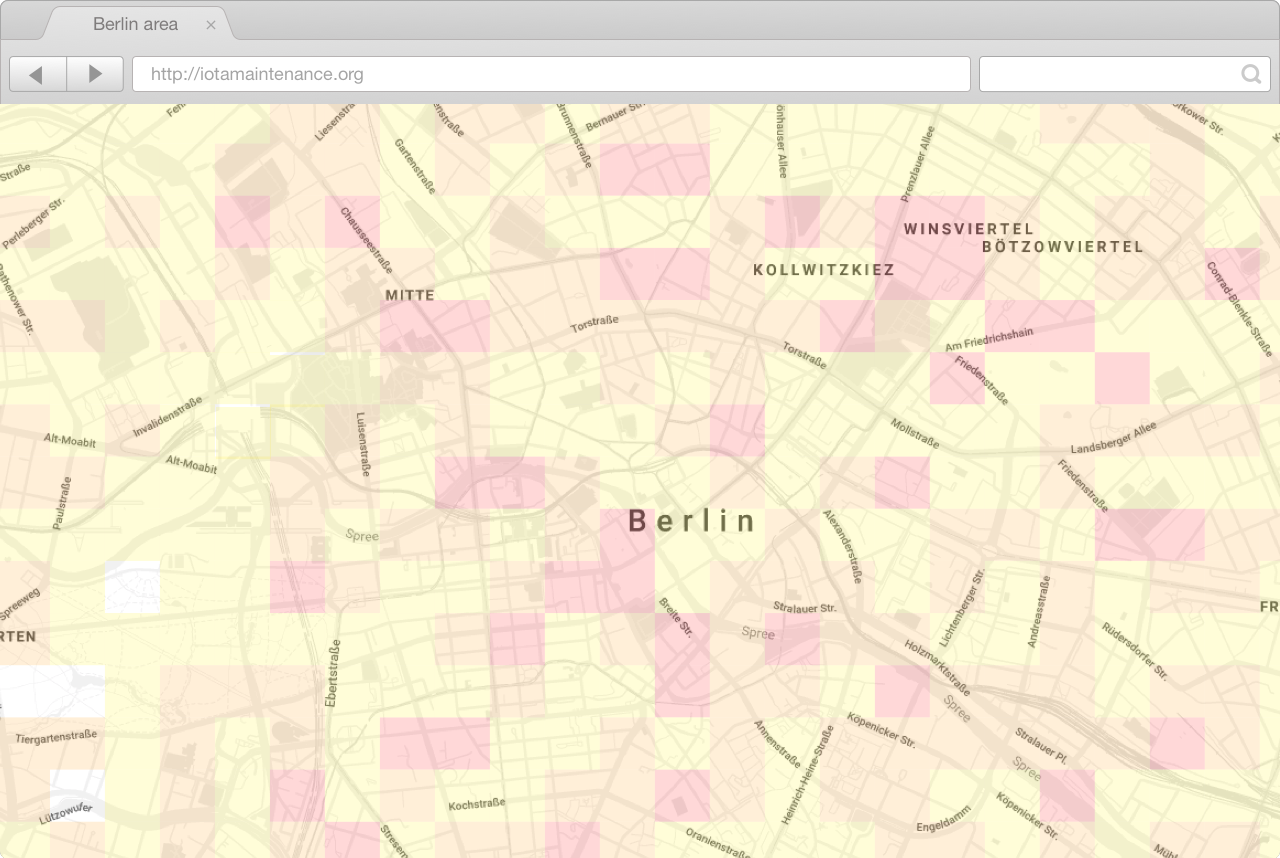Focus the URL address bar

pyautogui.click(x=551, y=74)
